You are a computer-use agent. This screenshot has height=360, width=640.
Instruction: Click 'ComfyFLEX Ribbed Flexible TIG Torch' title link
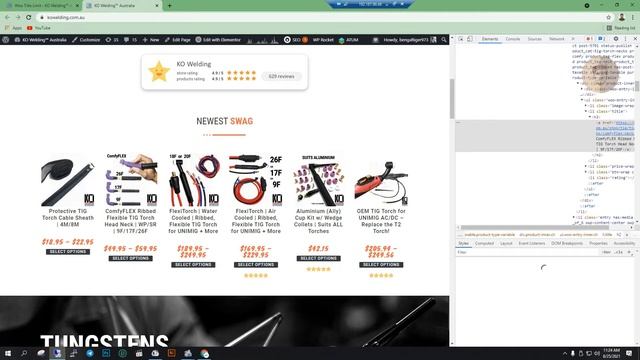pos(131,221)
